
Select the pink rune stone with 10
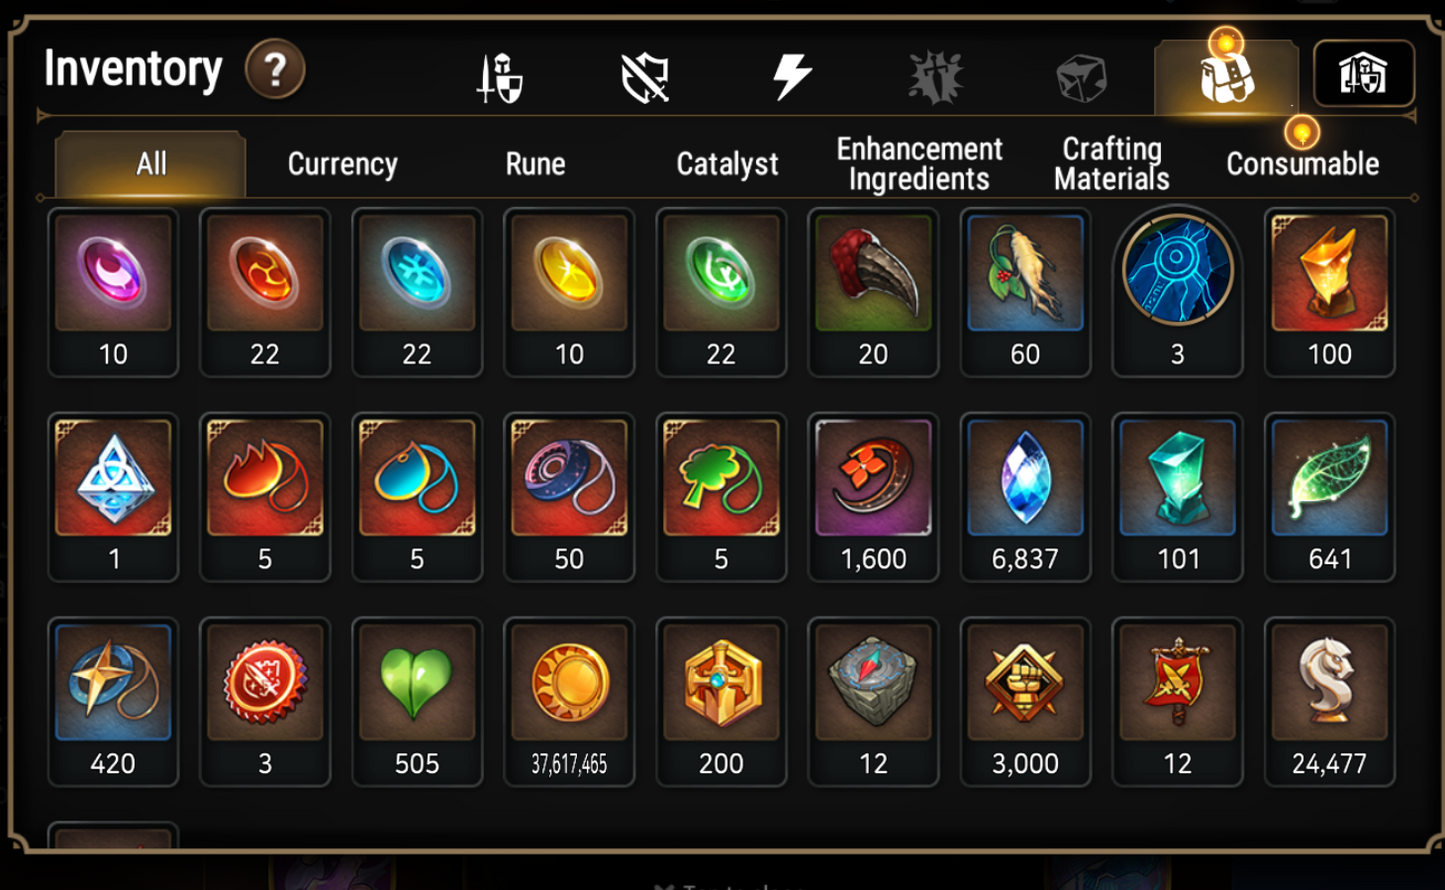coord(113,292)
